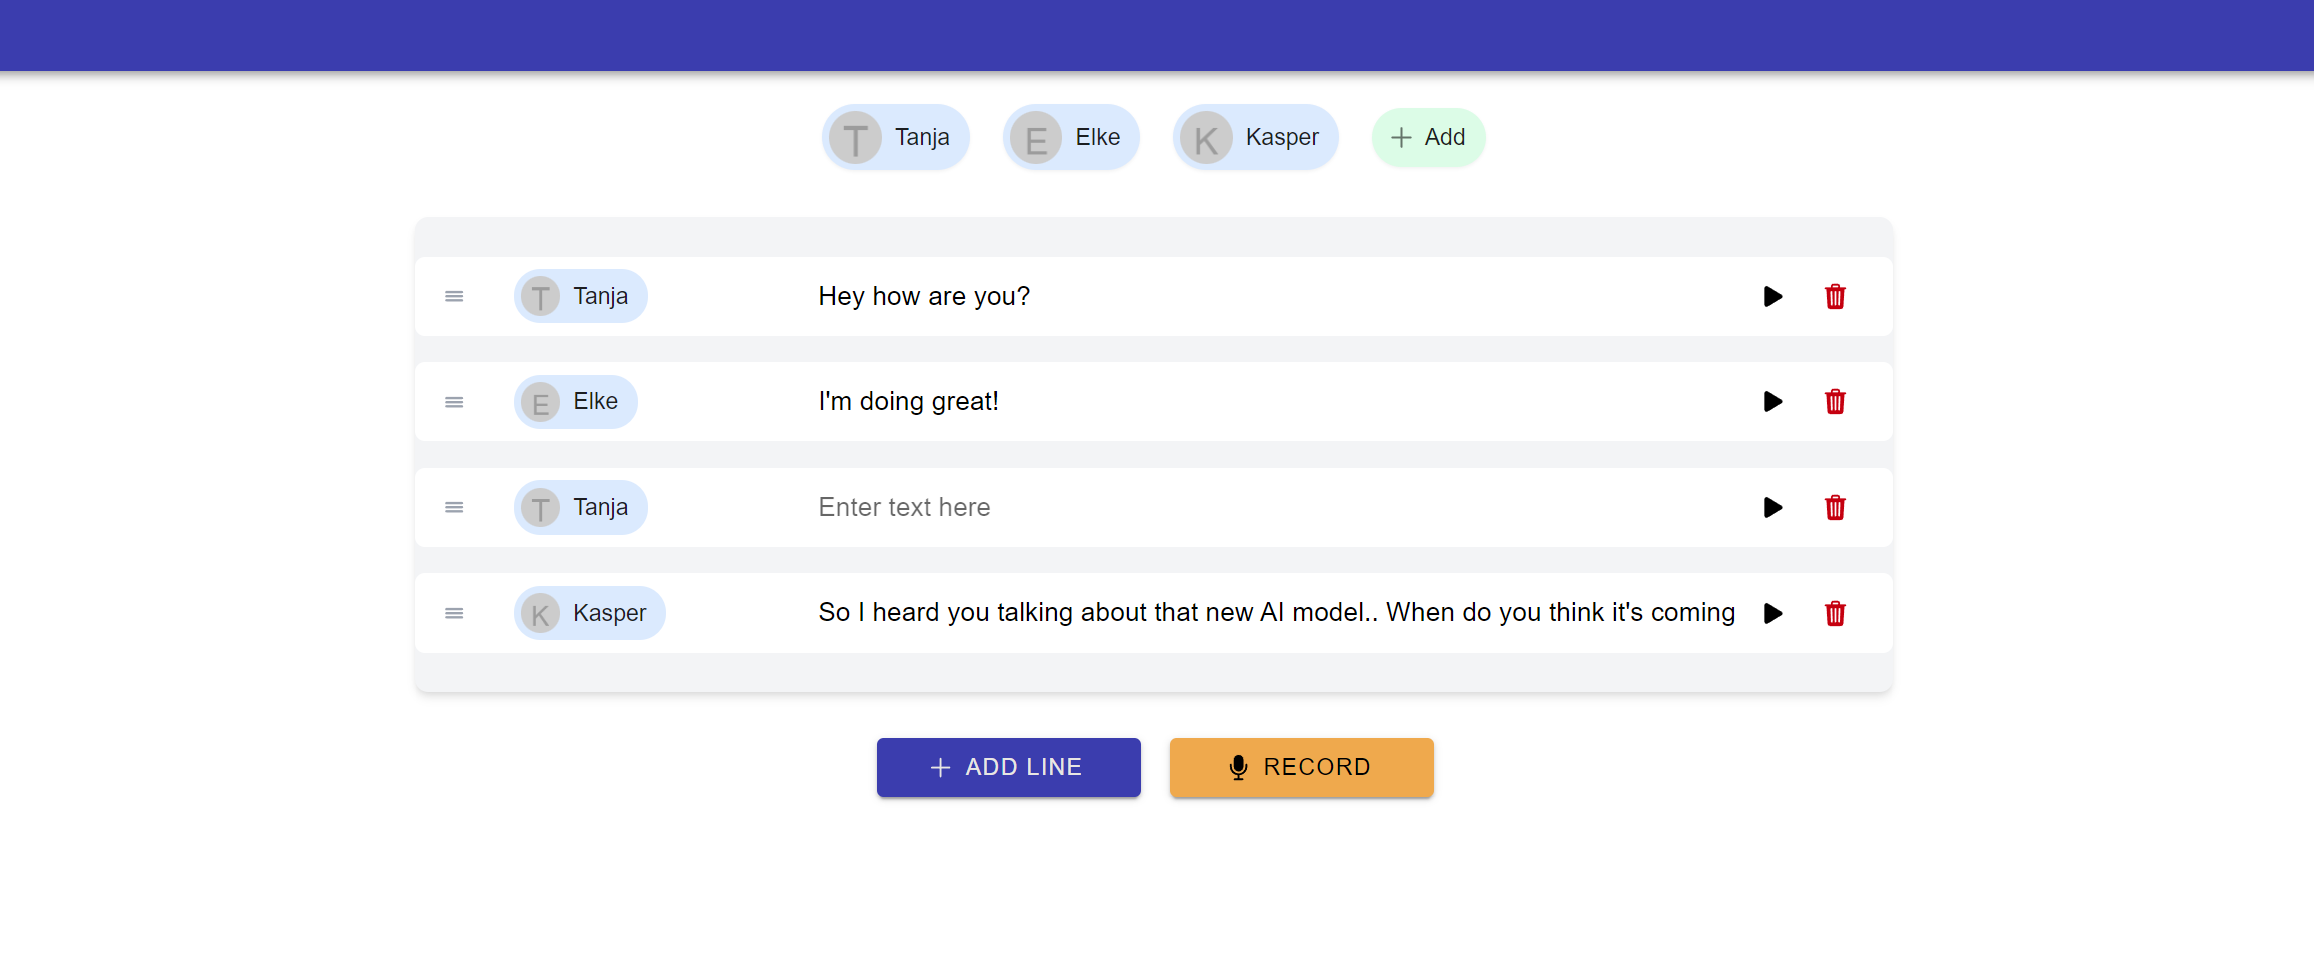Click the microphone icon on the Record button
Screen dimensions: 2314x968
1237,767
